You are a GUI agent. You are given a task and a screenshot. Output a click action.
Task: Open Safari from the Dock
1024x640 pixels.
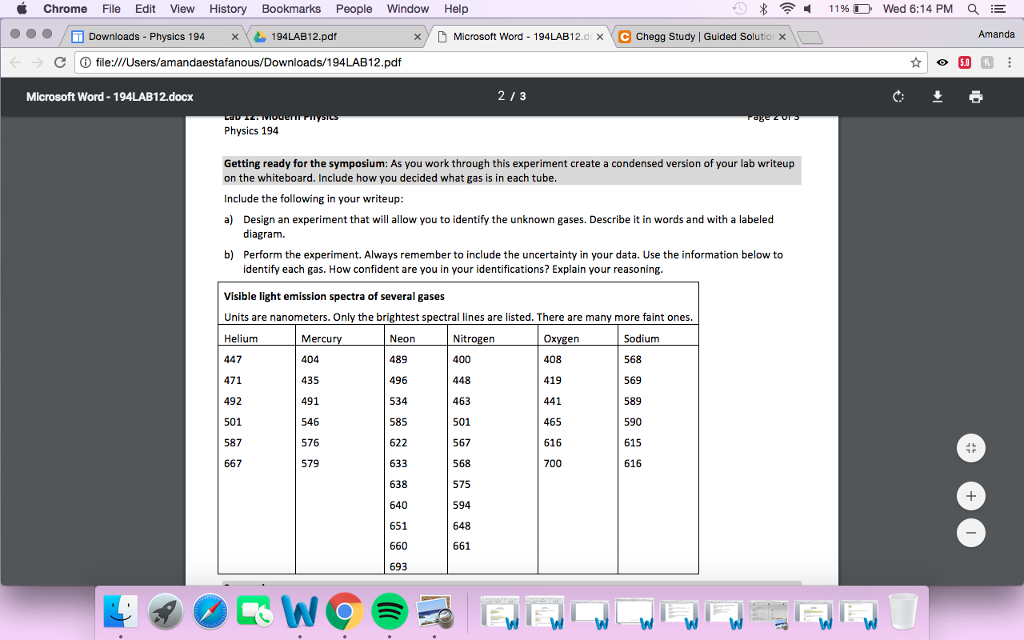coord(210,612)
